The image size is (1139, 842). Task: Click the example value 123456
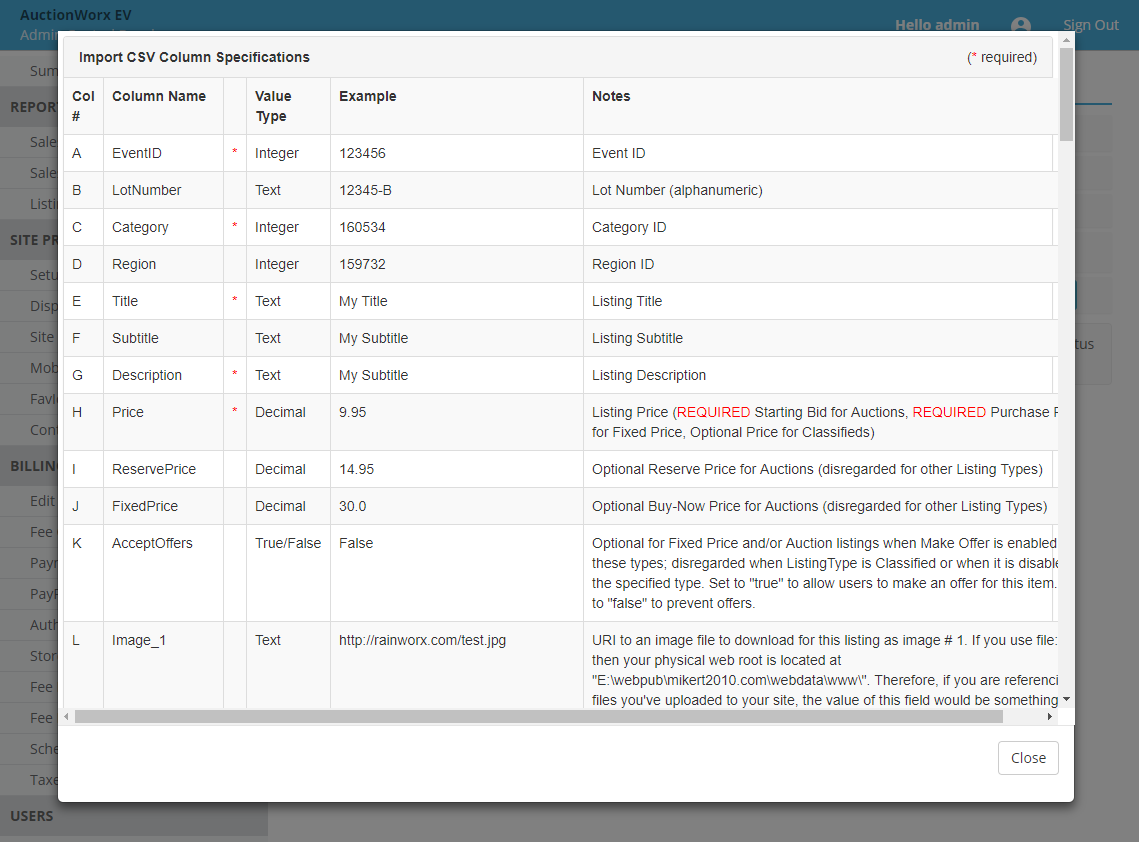[362, 153]
